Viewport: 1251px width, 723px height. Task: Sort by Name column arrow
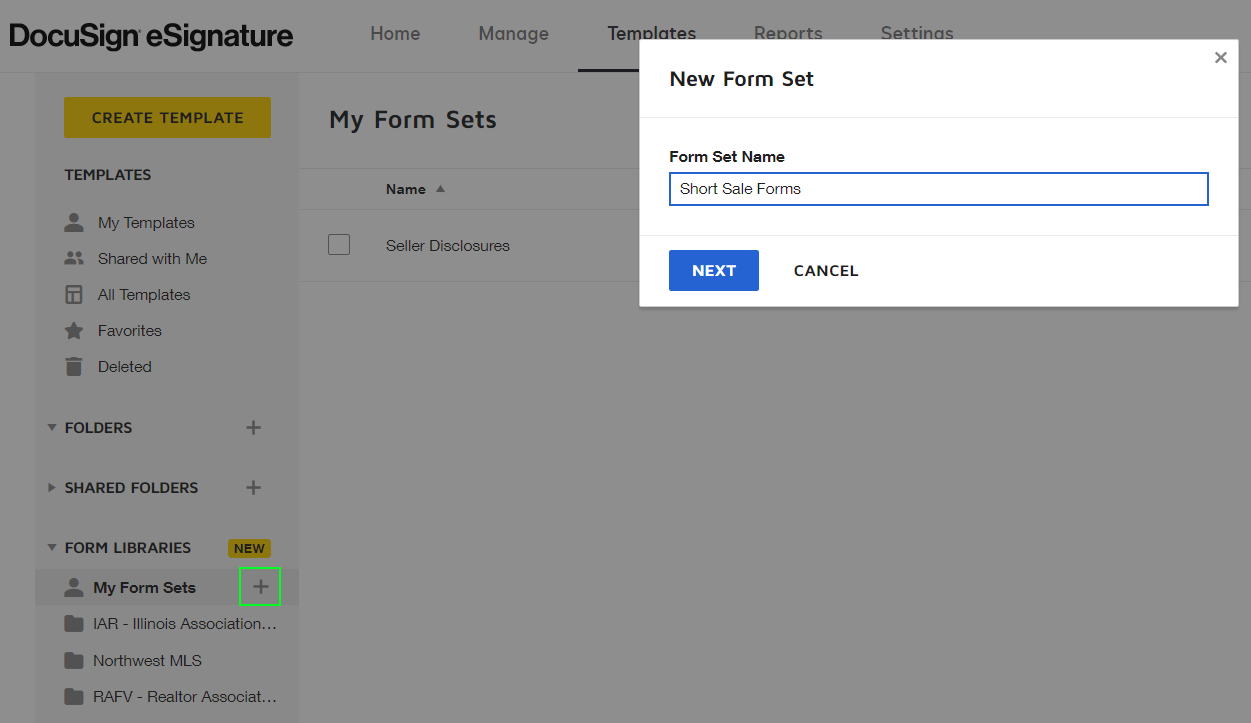coord(441,189)
